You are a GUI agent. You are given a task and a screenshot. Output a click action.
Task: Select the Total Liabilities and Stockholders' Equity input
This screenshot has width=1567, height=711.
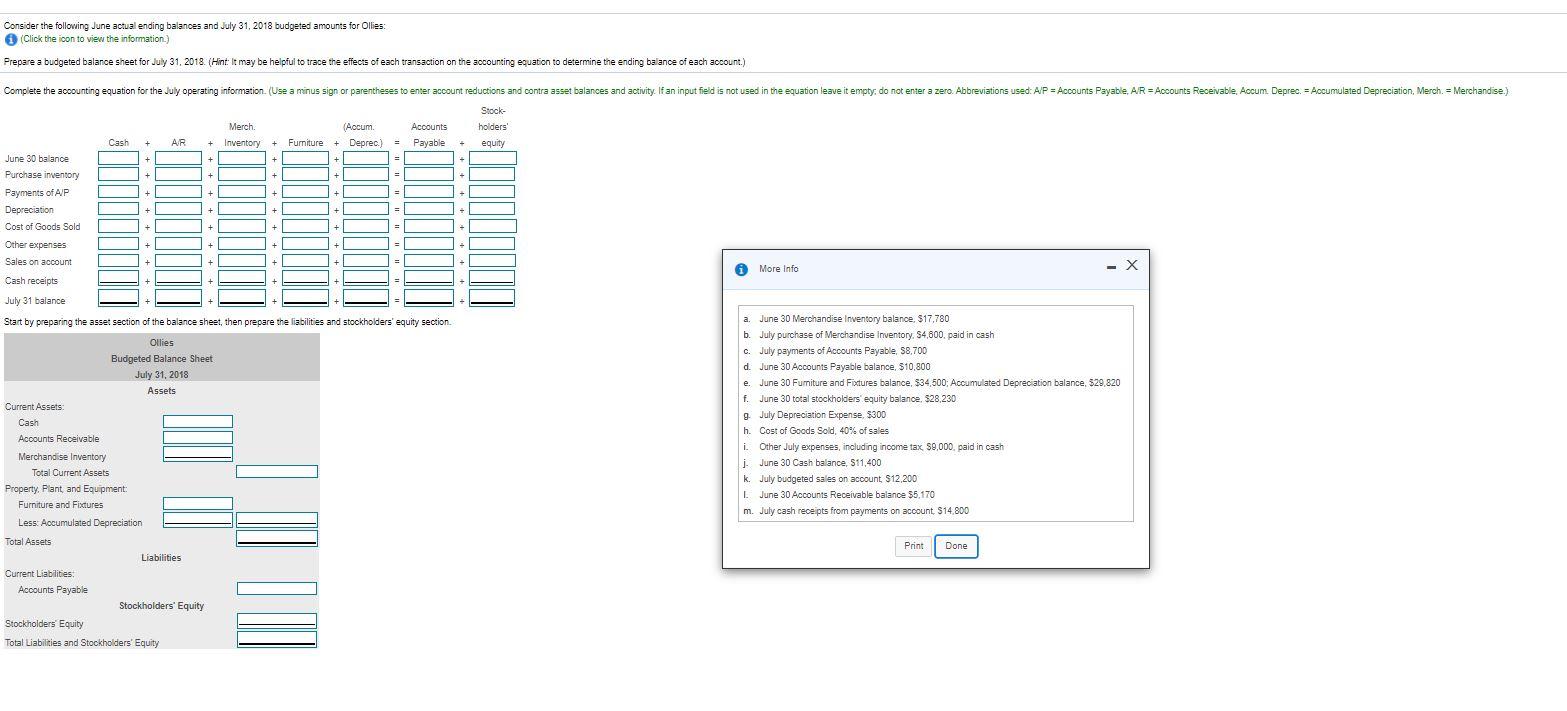[277, 640]
